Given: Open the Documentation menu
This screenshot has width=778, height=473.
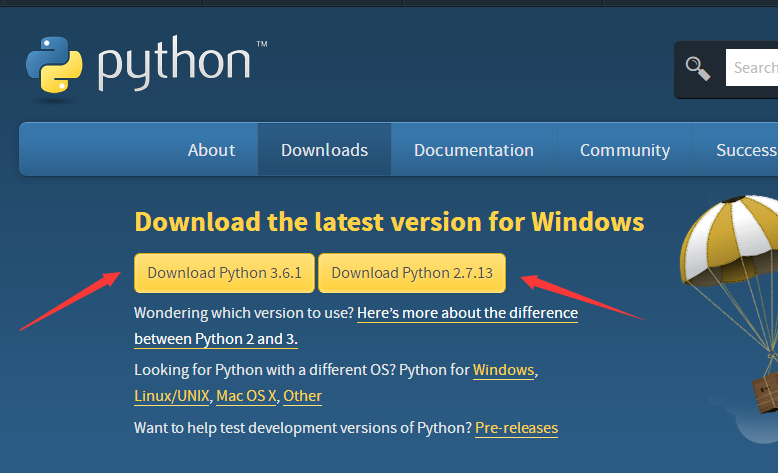Looking at the screenshot, I should coord(473,150).
